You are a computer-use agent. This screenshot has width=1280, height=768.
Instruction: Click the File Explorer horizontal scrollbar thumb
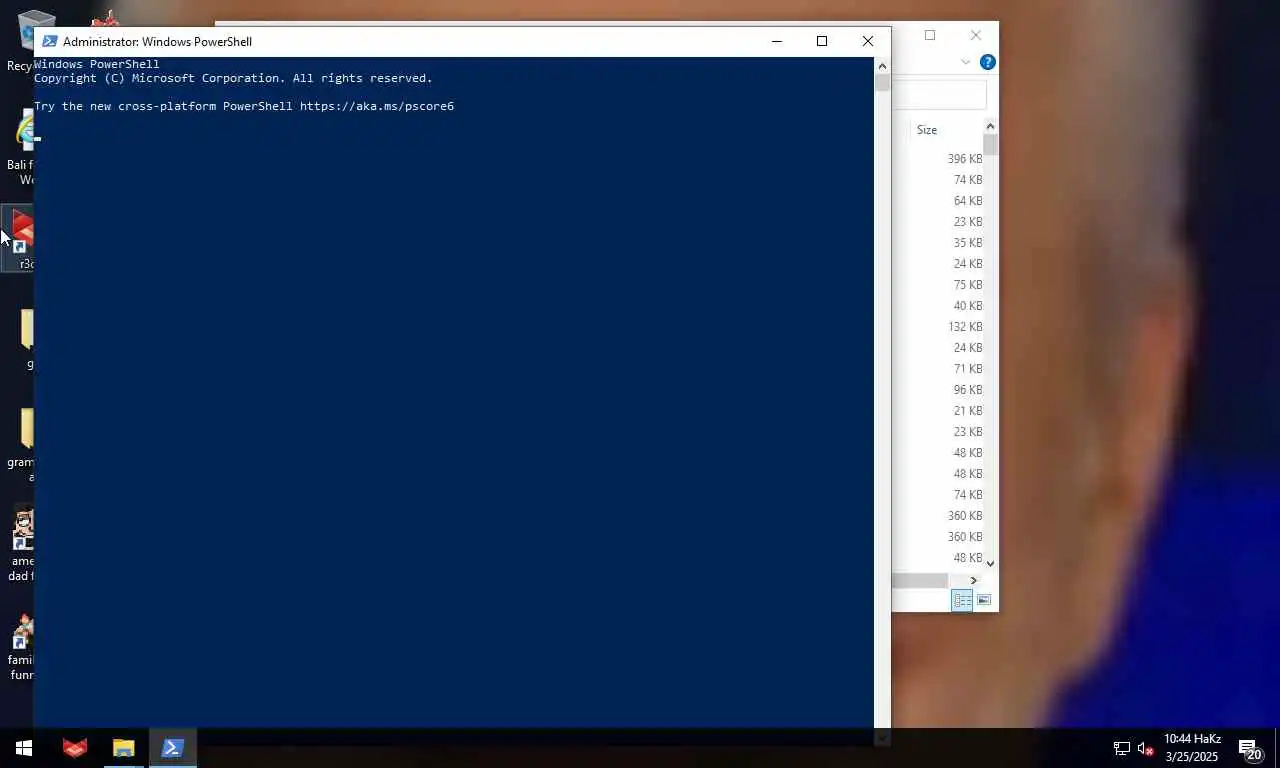tap(920, 580)
